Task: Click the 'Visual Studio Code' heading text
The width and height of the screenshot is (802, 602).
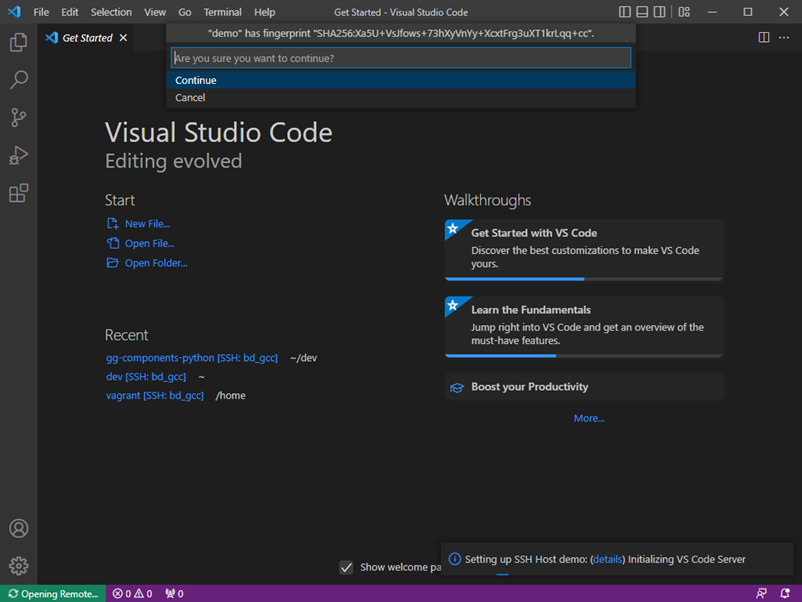Action: (219, 132)
